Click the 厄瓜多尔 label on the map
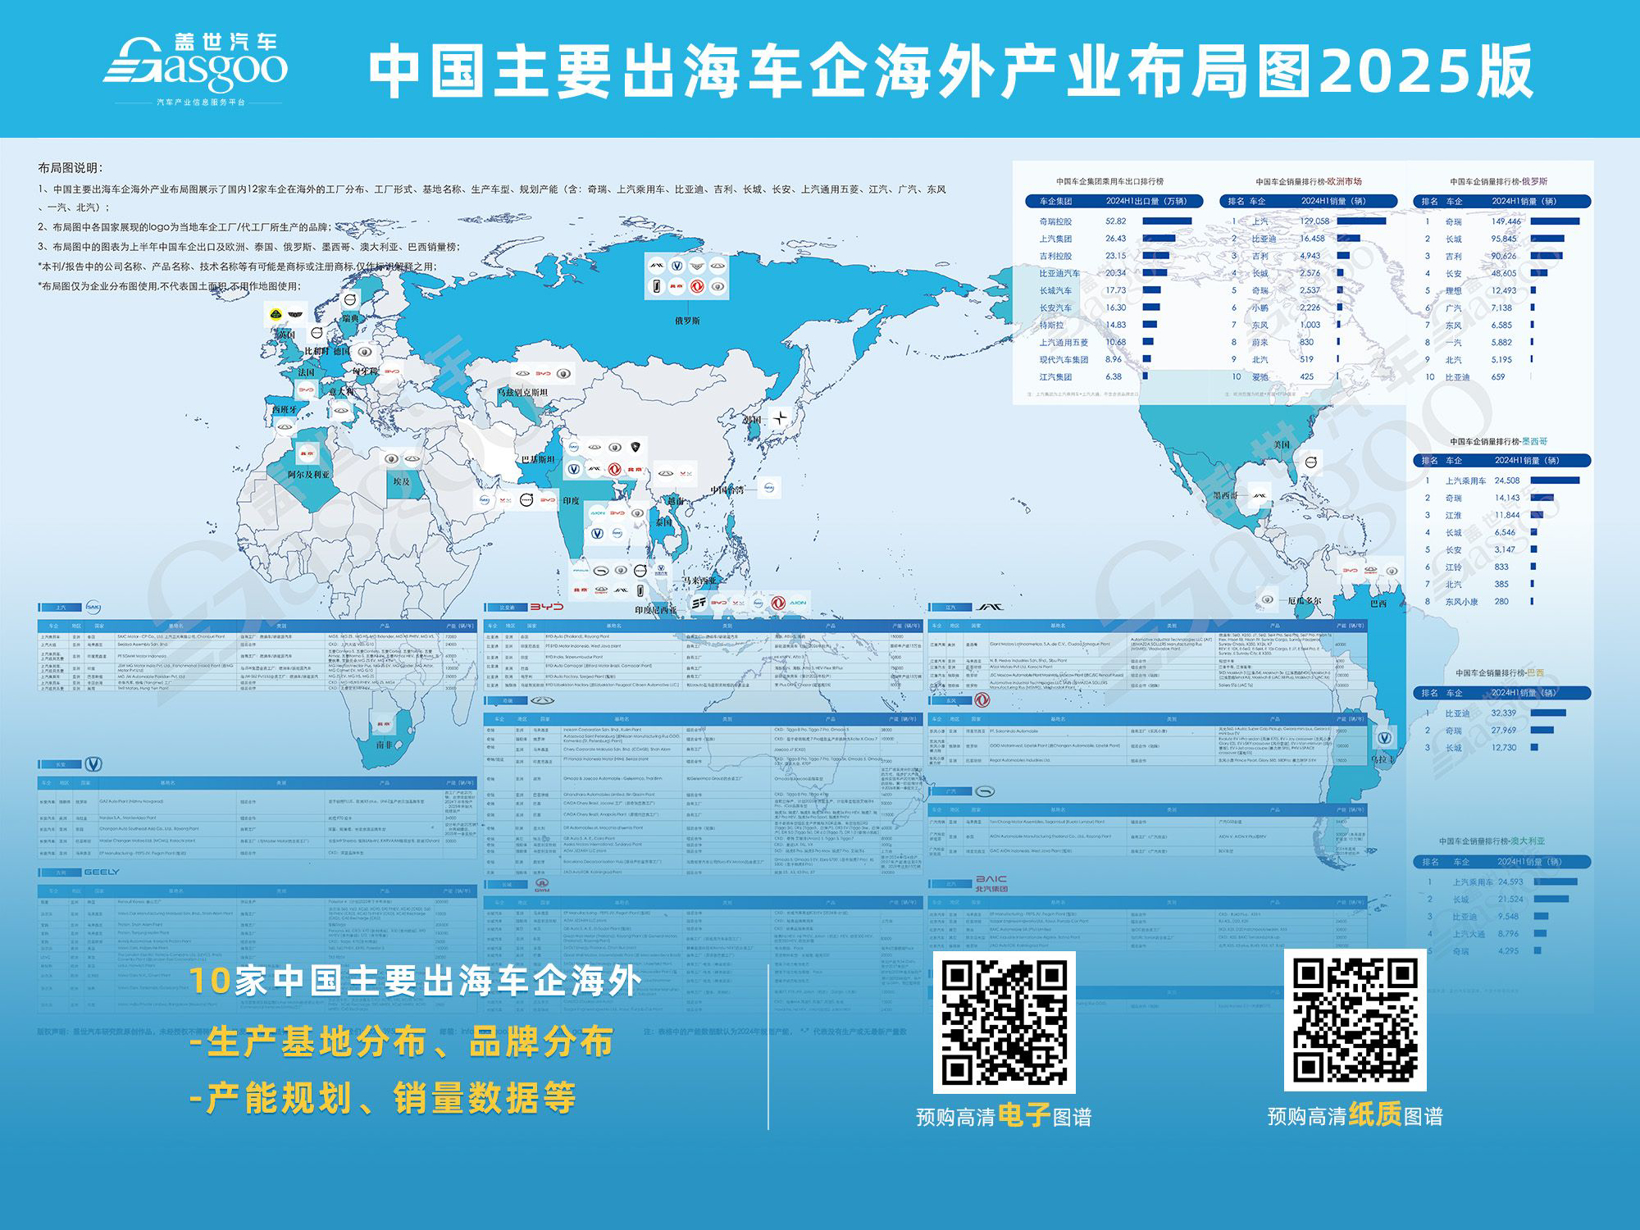 coord(1304,601)
